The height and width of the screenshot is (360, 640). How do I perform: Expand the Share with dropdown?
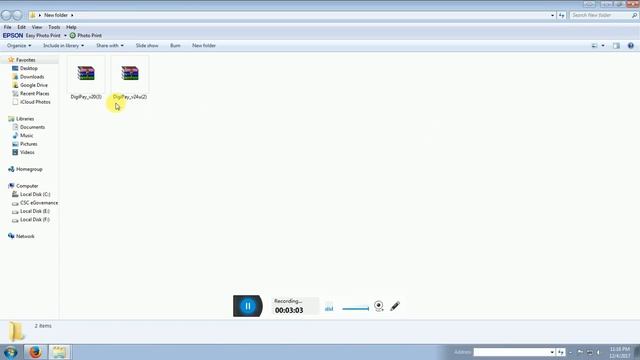pos(110,46)
